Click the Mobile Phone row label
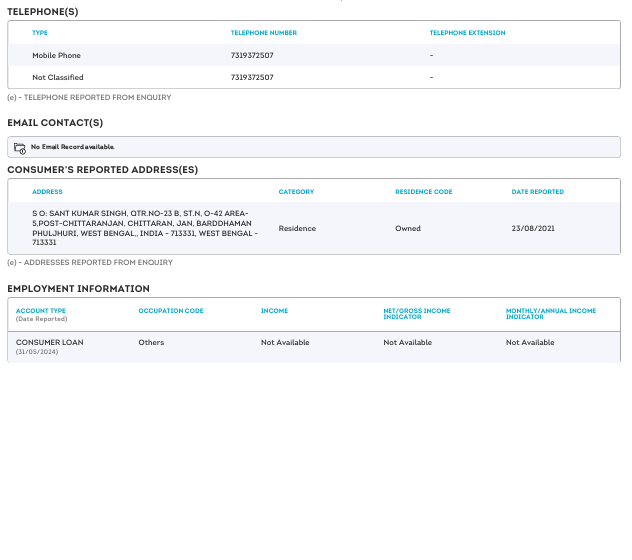This screenshot has width=632, height=560. pyautogui.click(x=56, y=55)
